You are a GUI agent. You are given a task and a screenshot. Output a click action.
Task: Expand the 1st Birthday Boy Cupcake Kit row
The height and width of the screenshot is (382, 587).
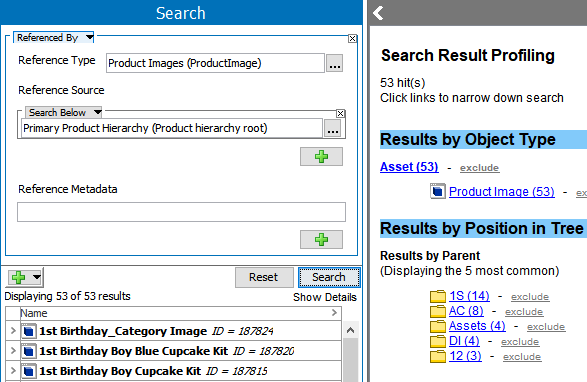coord(13,371)
